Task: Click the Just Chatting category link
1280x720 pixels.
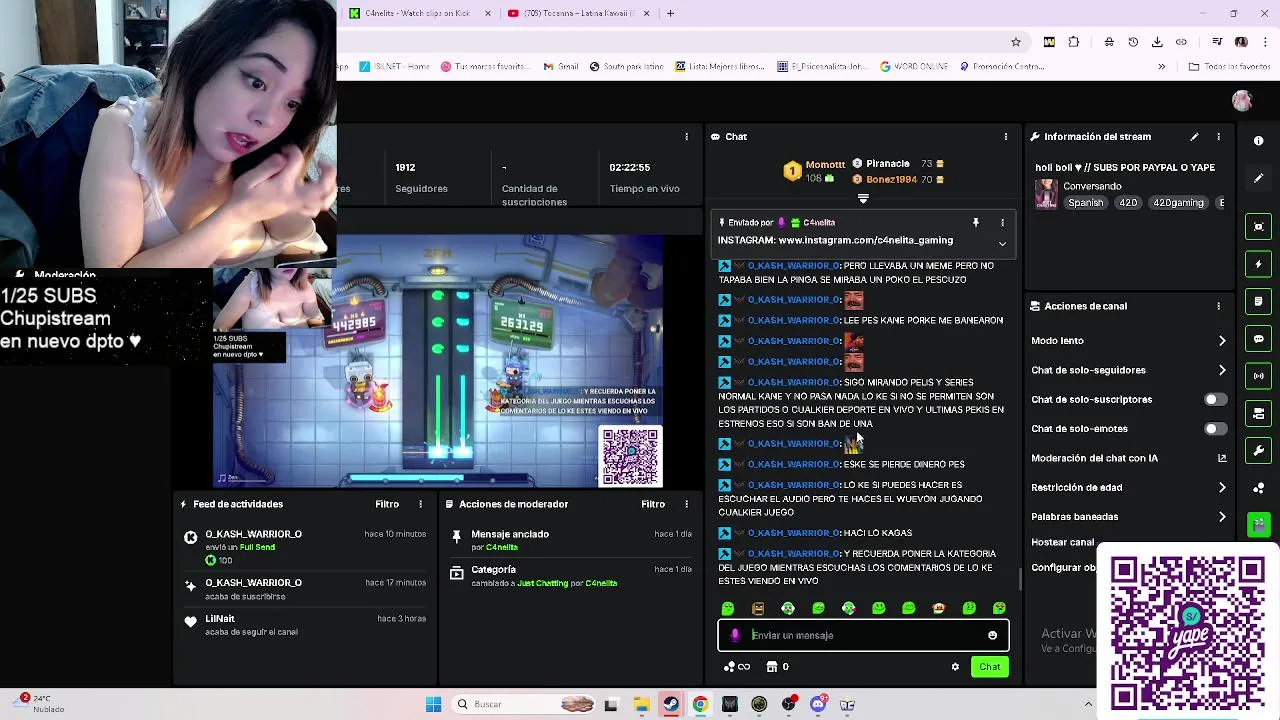Action: pos(542,583)
